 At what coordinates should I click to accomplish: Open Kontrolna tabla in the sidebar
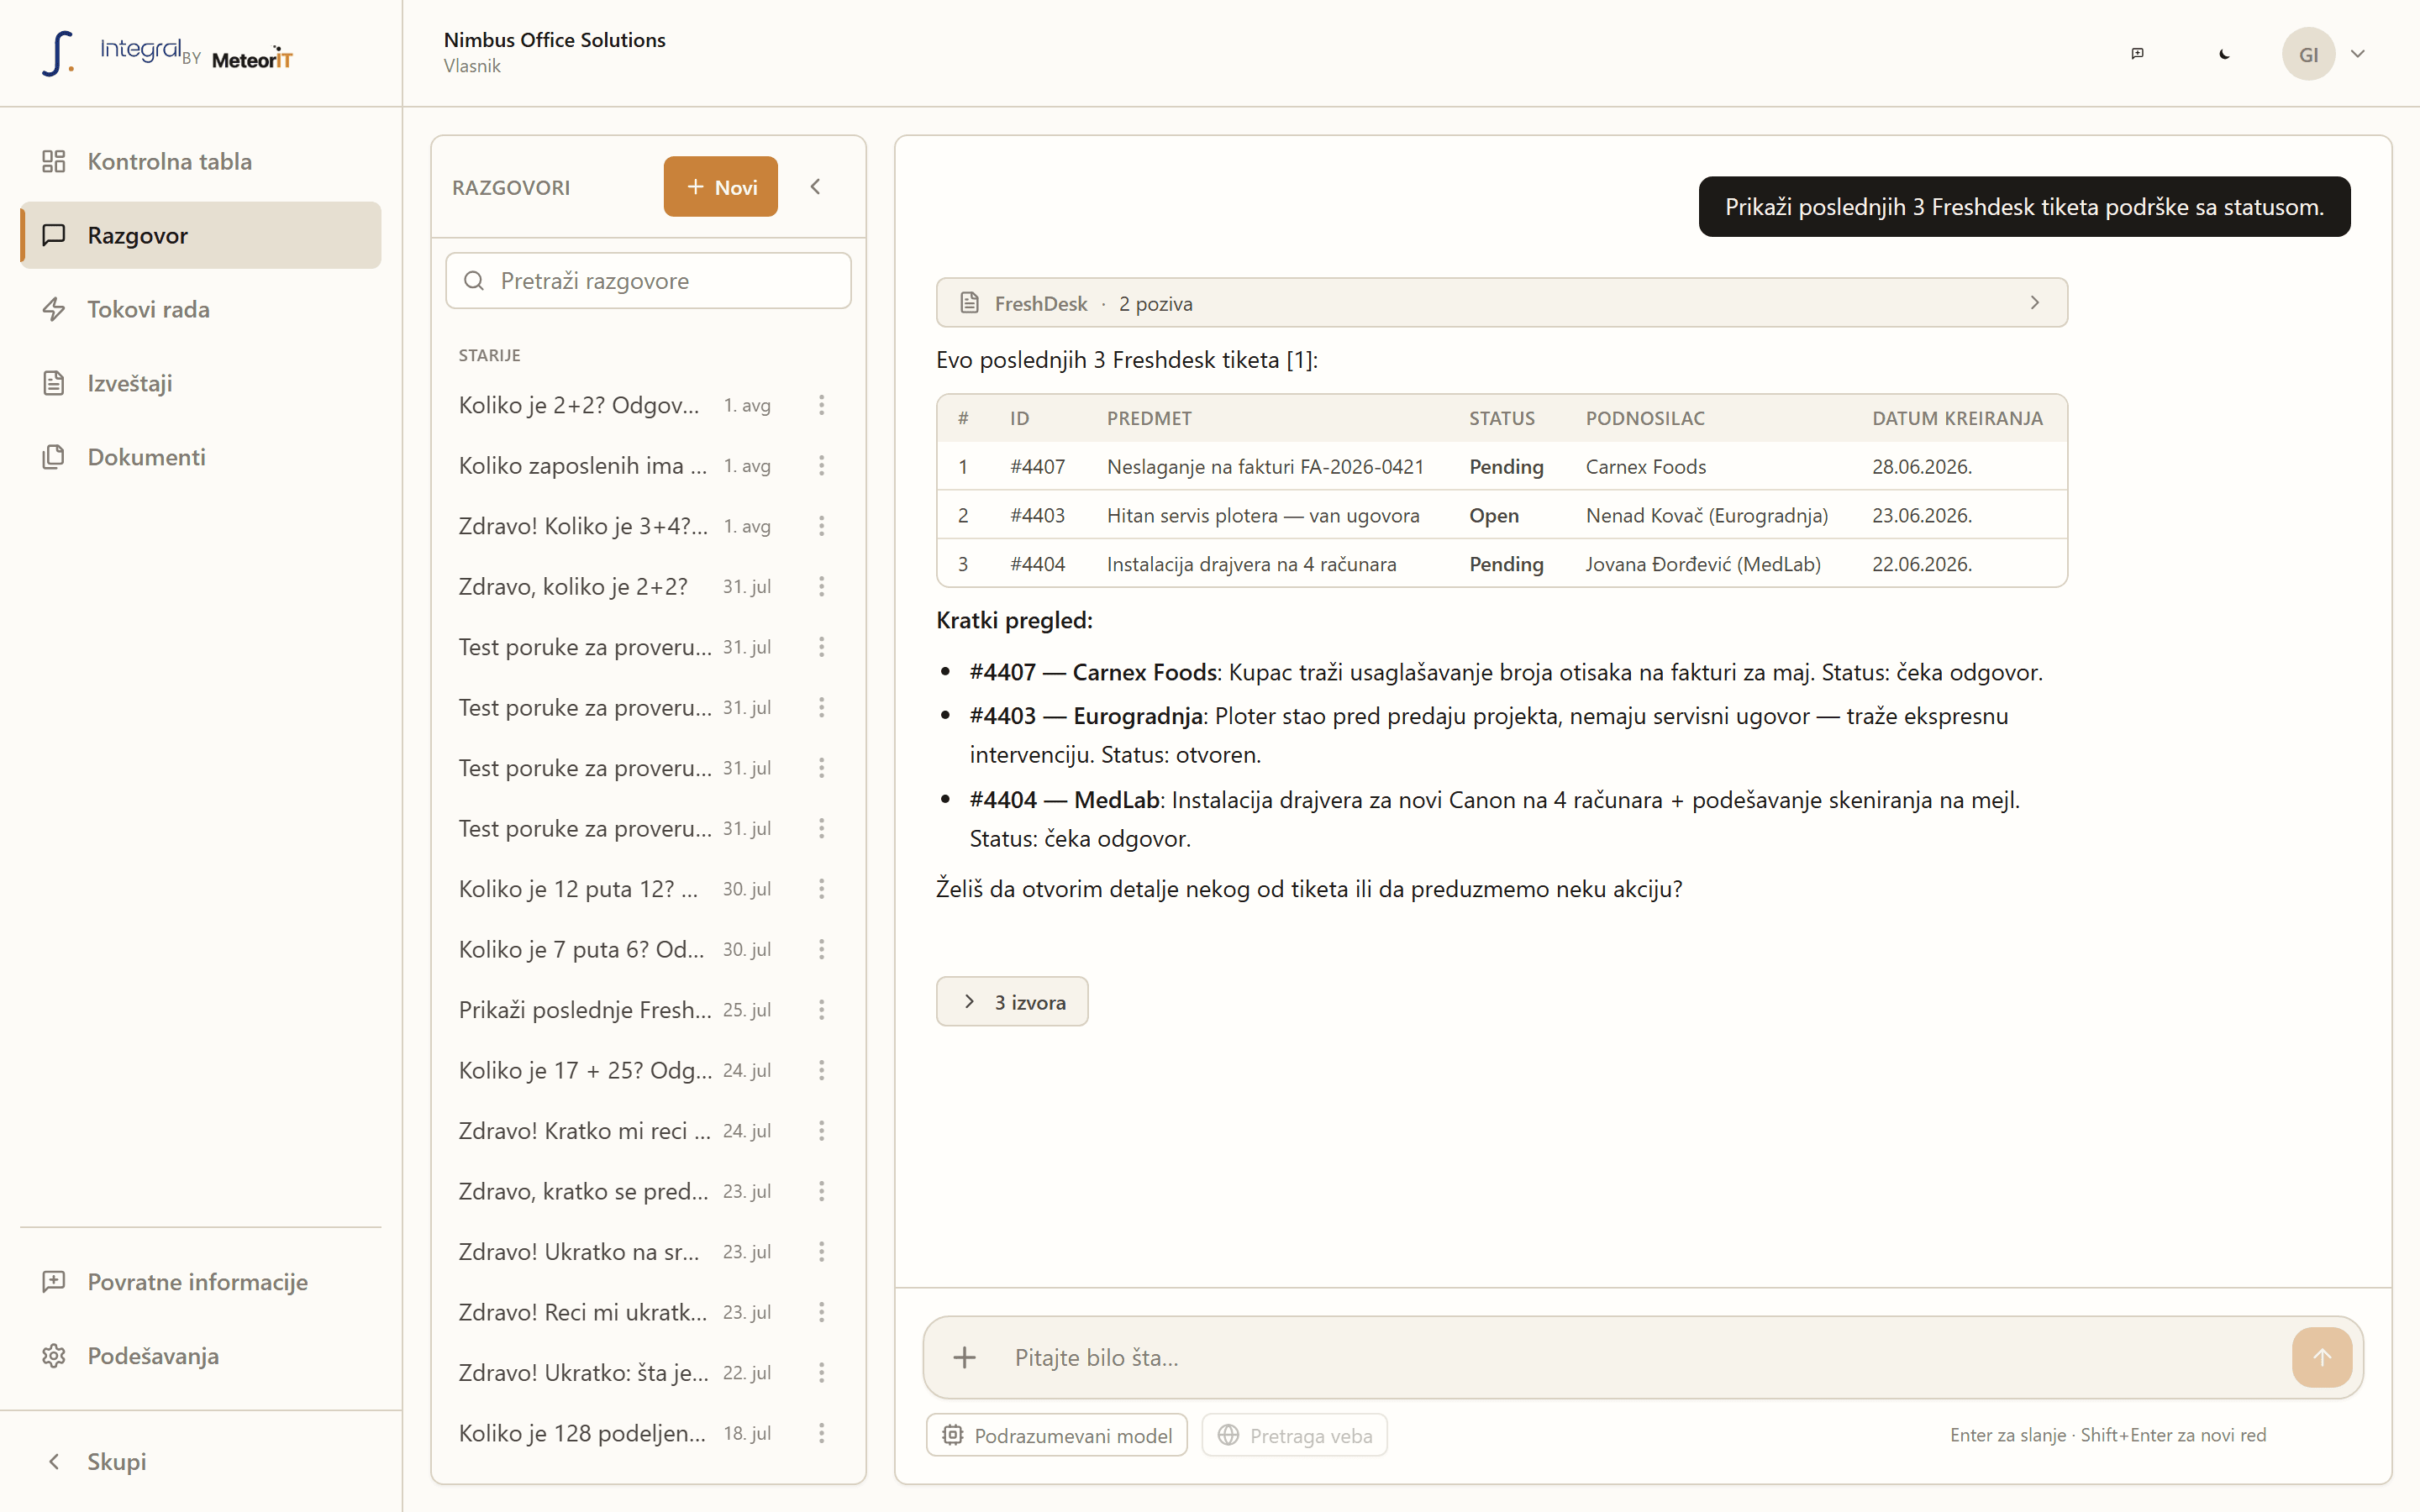pos(200,161)
